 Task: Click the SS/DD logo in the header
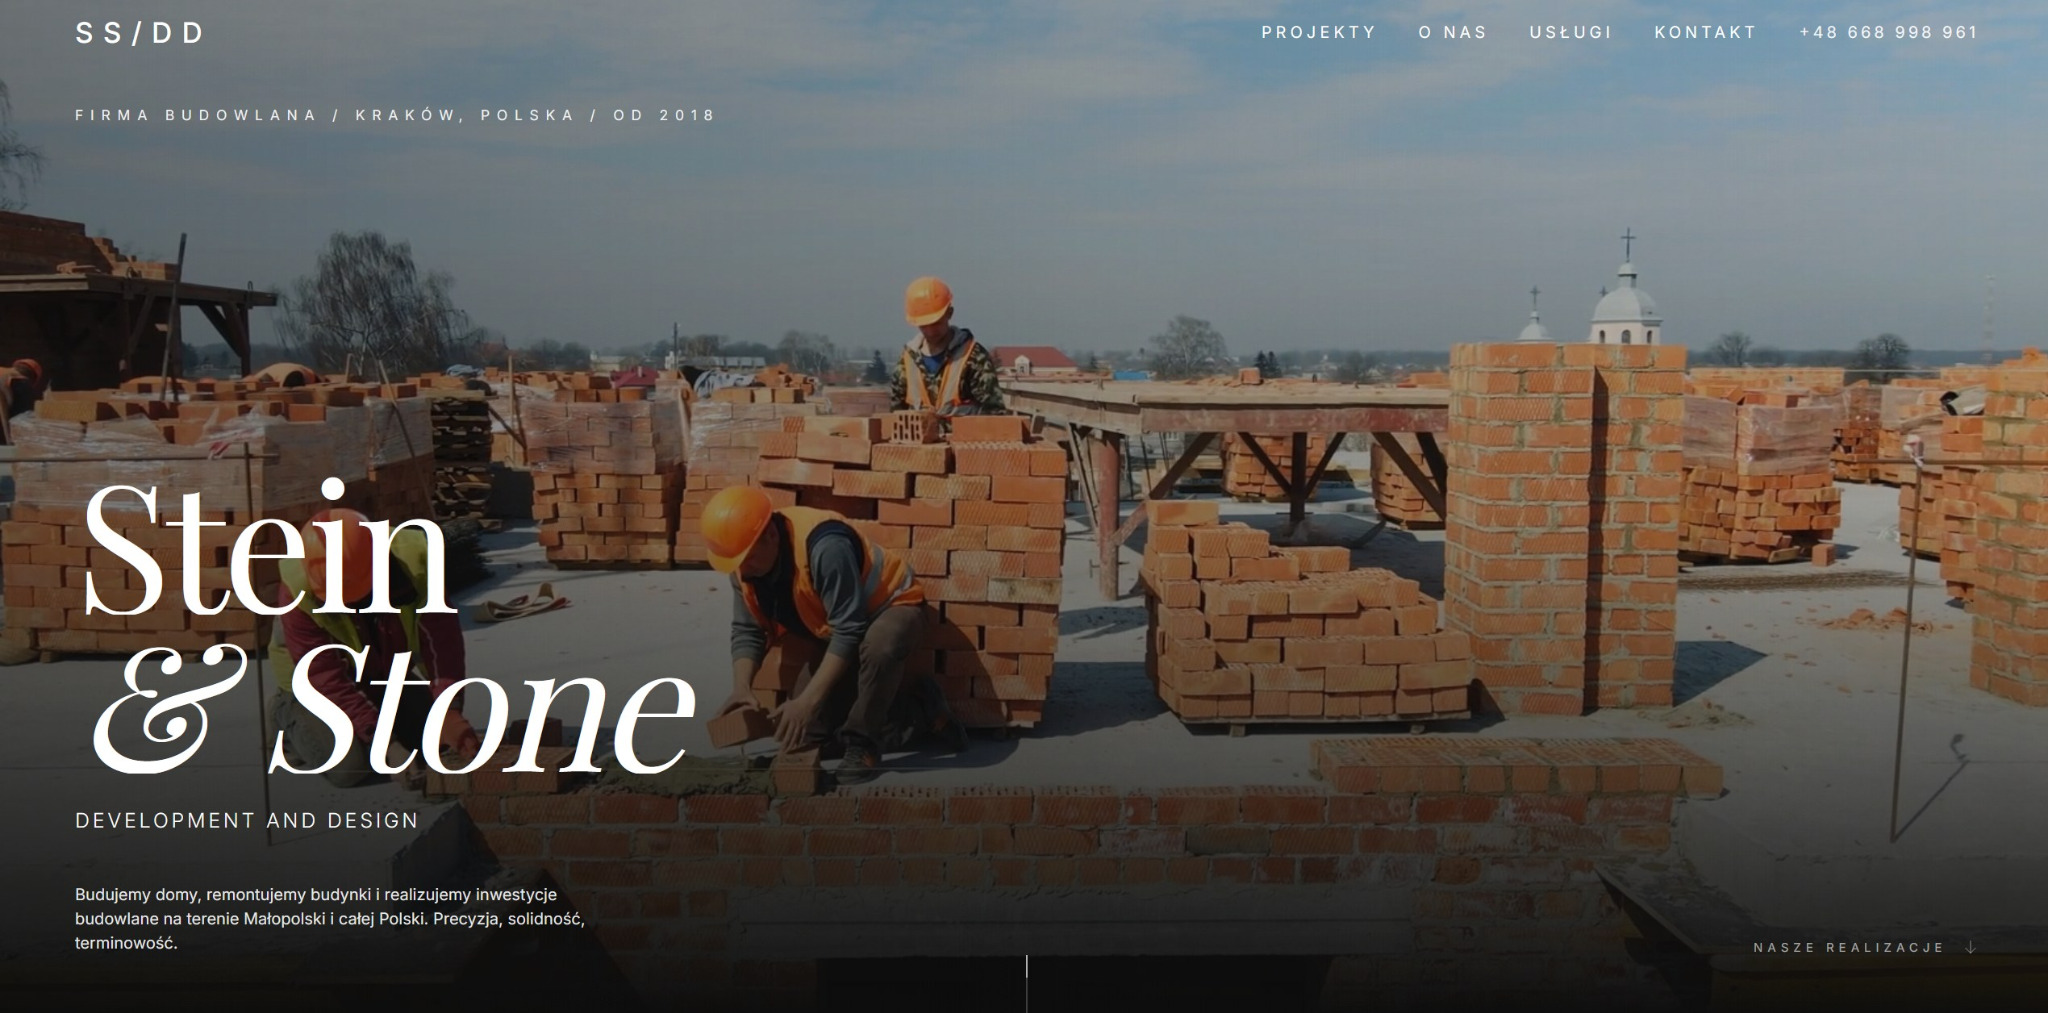pos(139,33)
